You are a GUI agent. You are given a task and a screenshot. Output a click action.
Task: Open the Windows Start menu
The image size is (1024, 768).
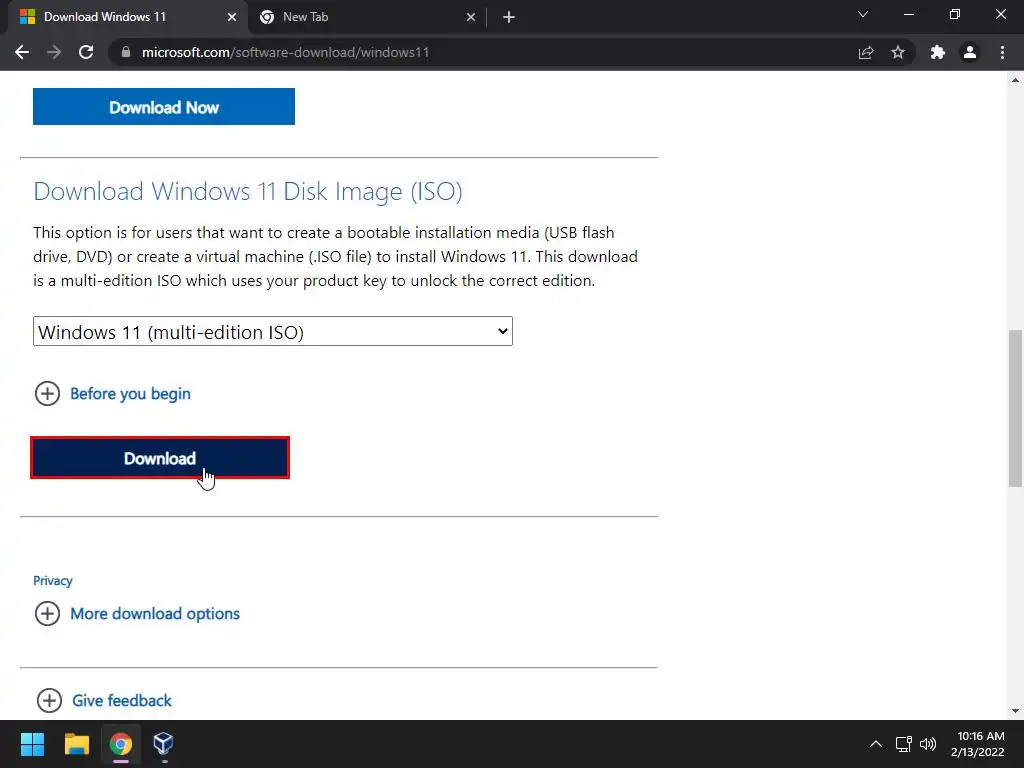(x=32, y=744)
